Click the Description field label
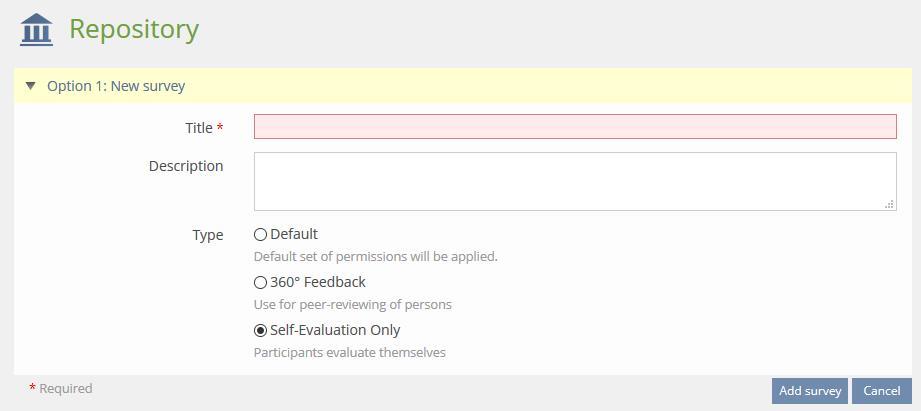This screenshot has height=411, width=921. (186, 166)
